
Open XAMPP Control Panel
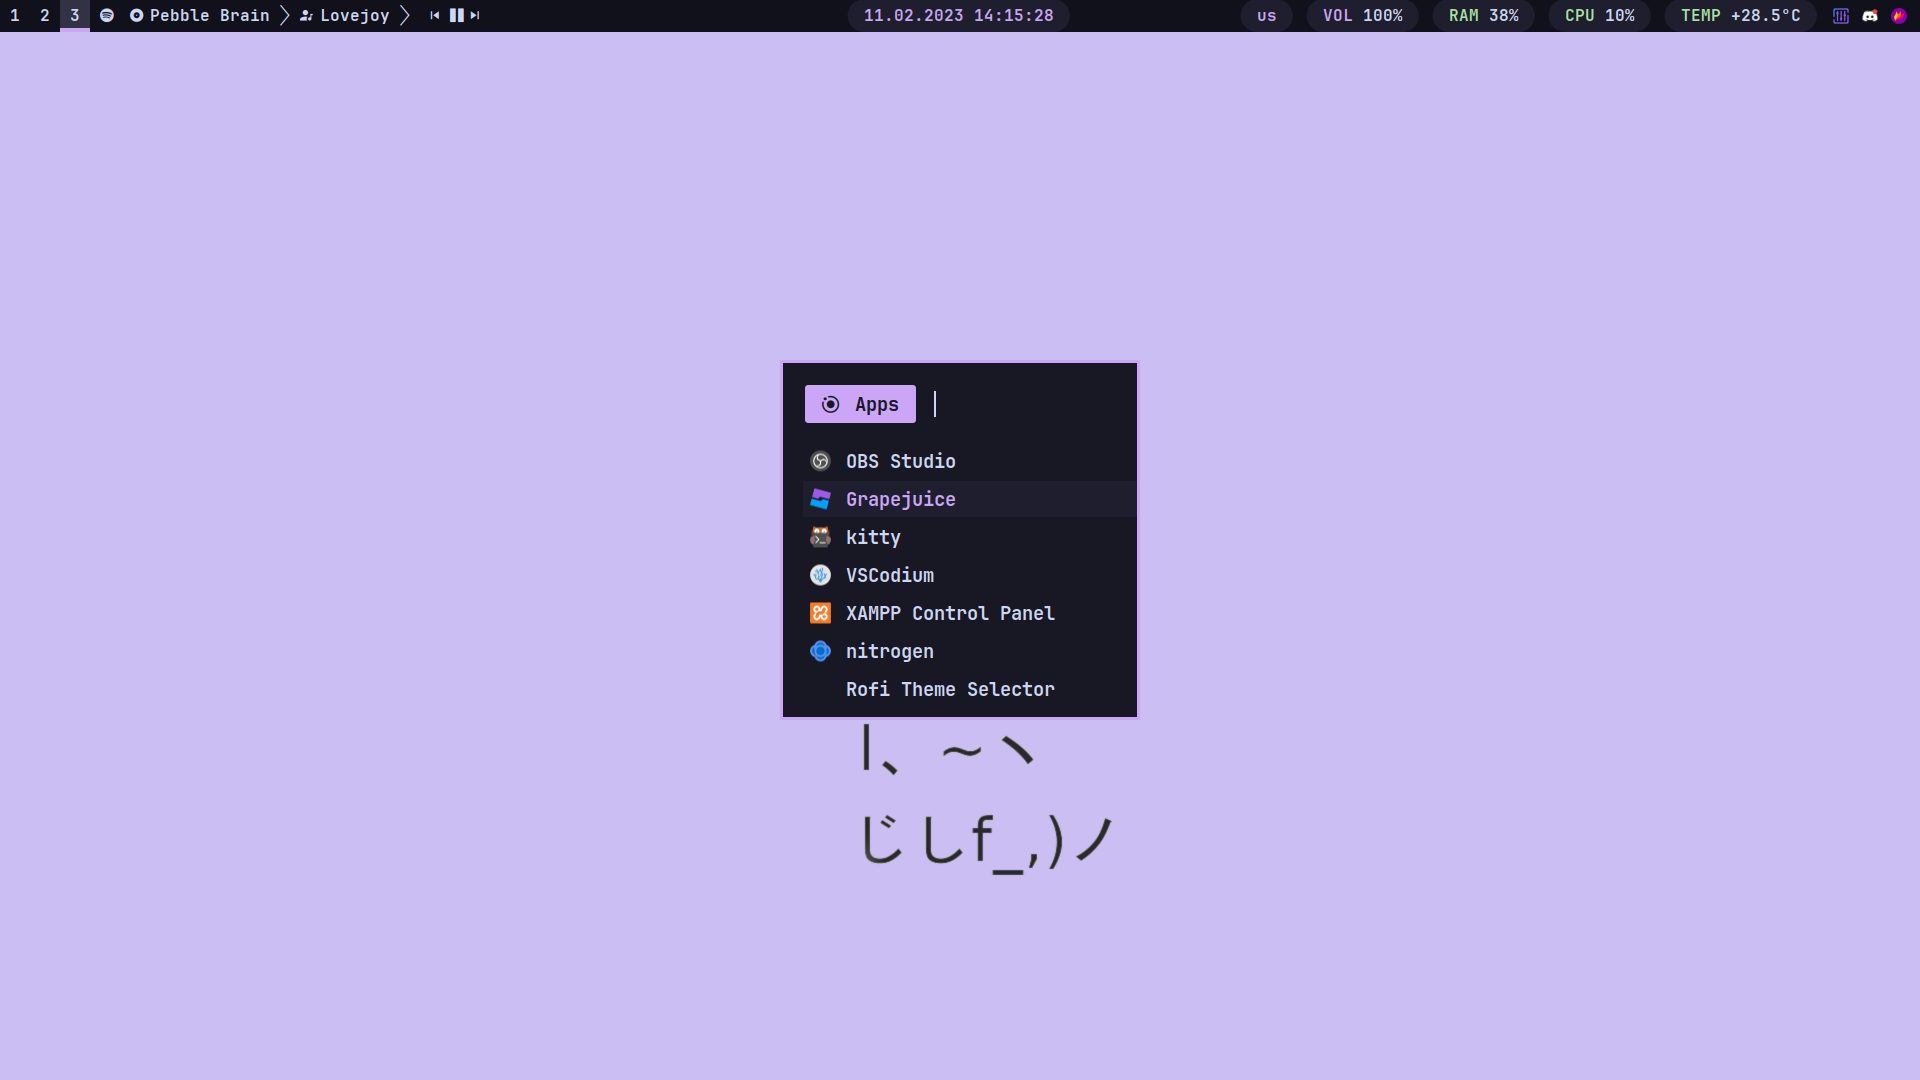pos(949,613)
